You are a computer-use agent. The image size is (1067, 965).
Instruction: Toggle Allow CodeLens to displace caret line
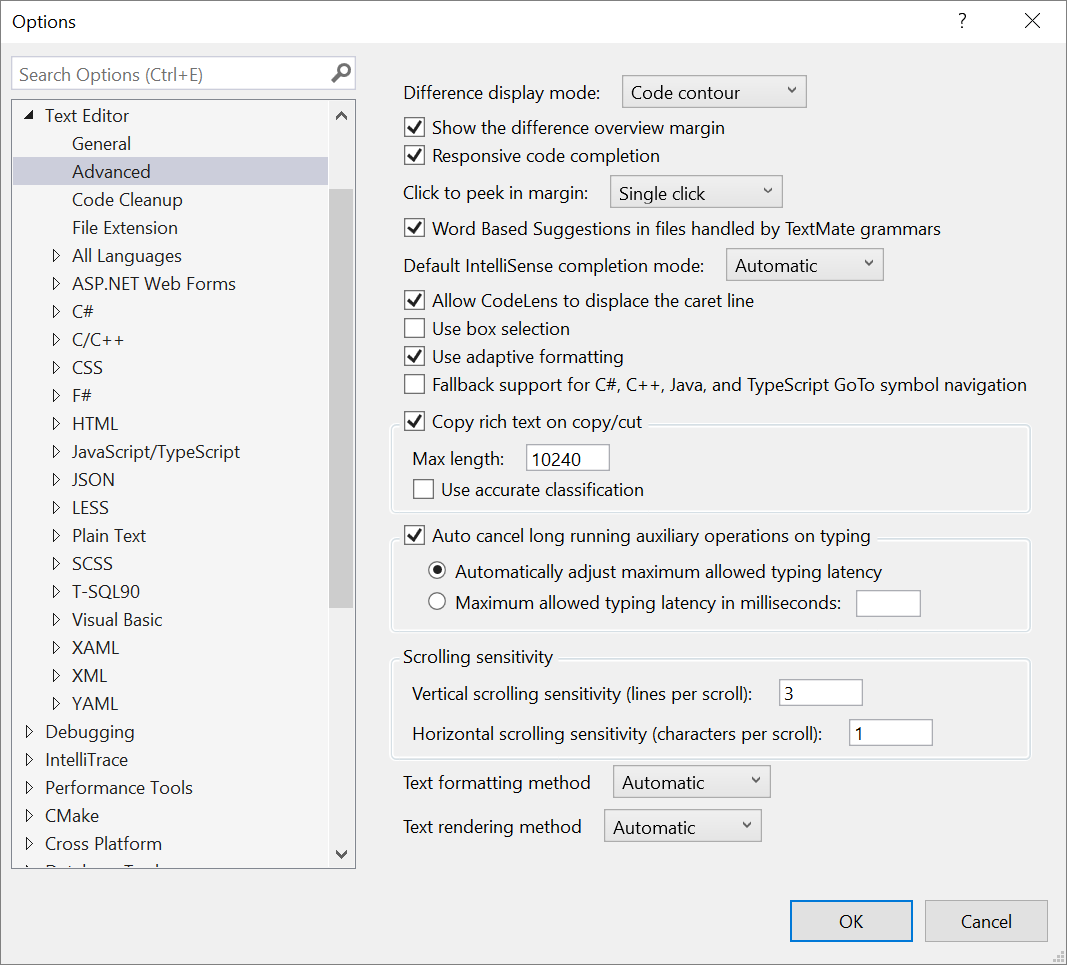coord(414,300)
